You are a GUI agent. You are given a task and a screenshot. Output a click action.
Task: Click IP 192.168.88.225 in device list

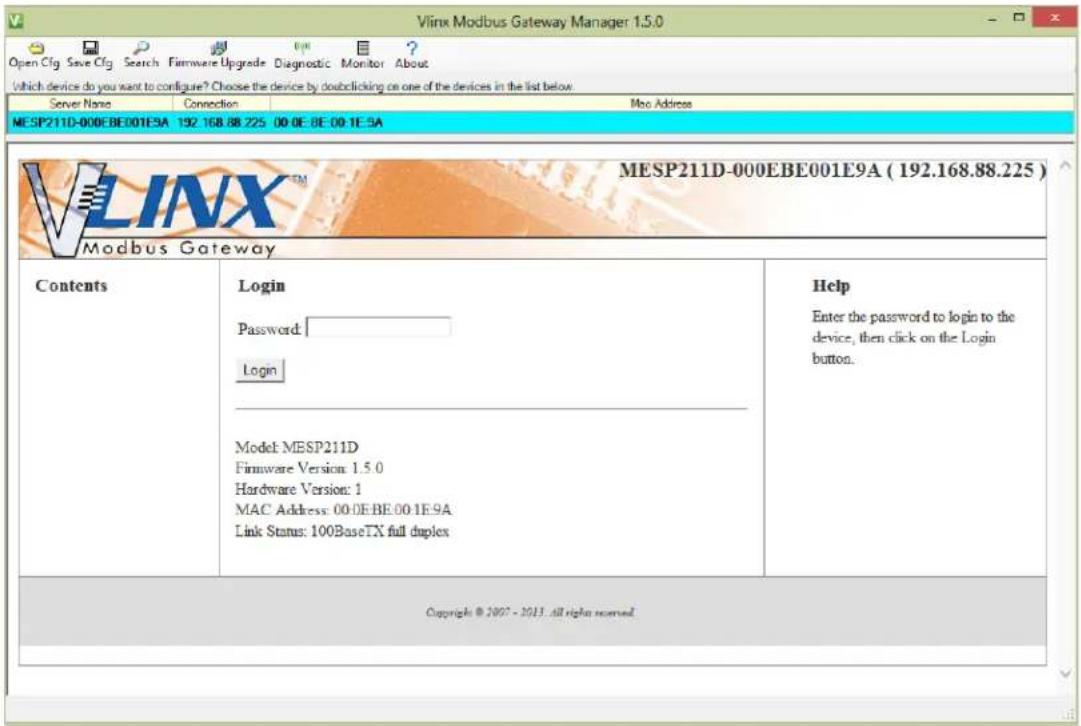tap(221, 123)
